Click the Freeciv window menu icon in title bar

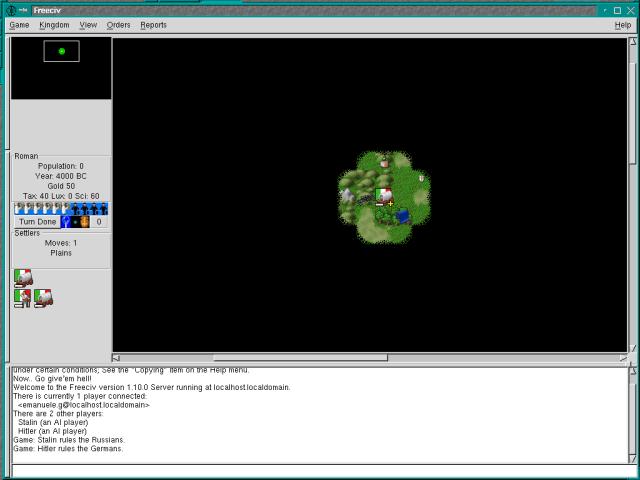point(11,10)
